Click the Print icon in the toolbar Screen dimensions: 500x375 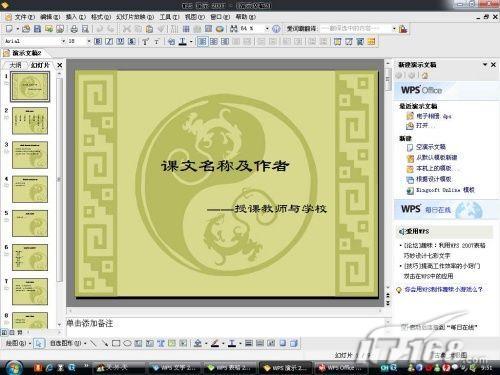click(x=74, y=29)
